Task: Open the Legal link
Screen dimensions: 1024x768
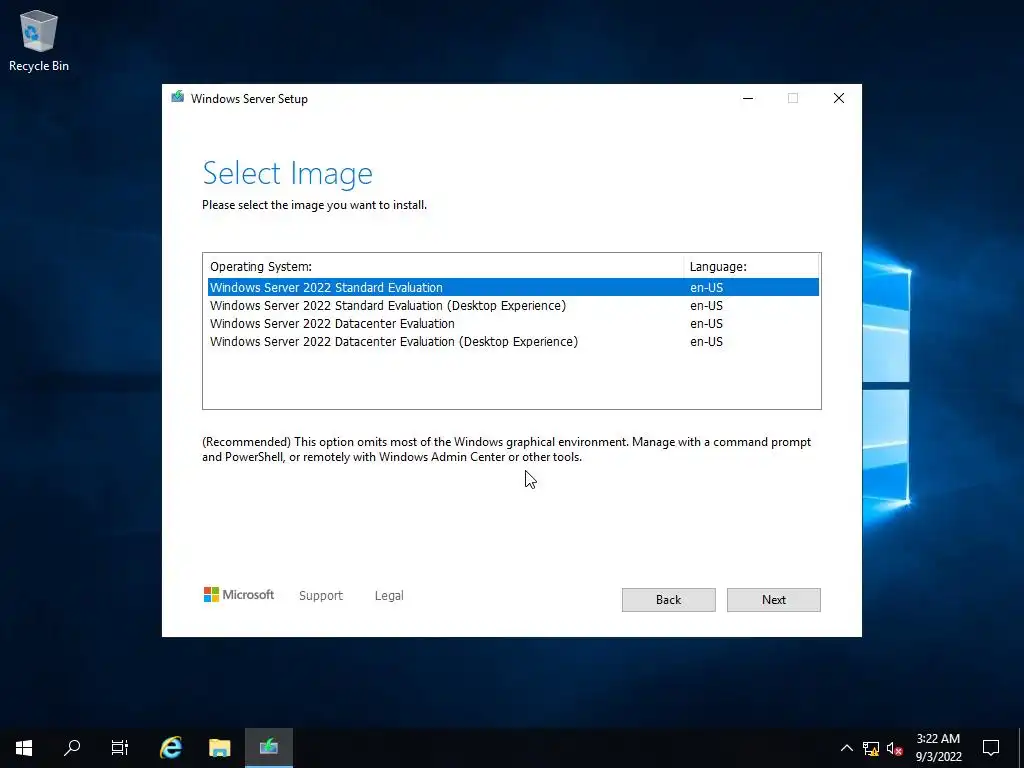Action: (389, 596)
